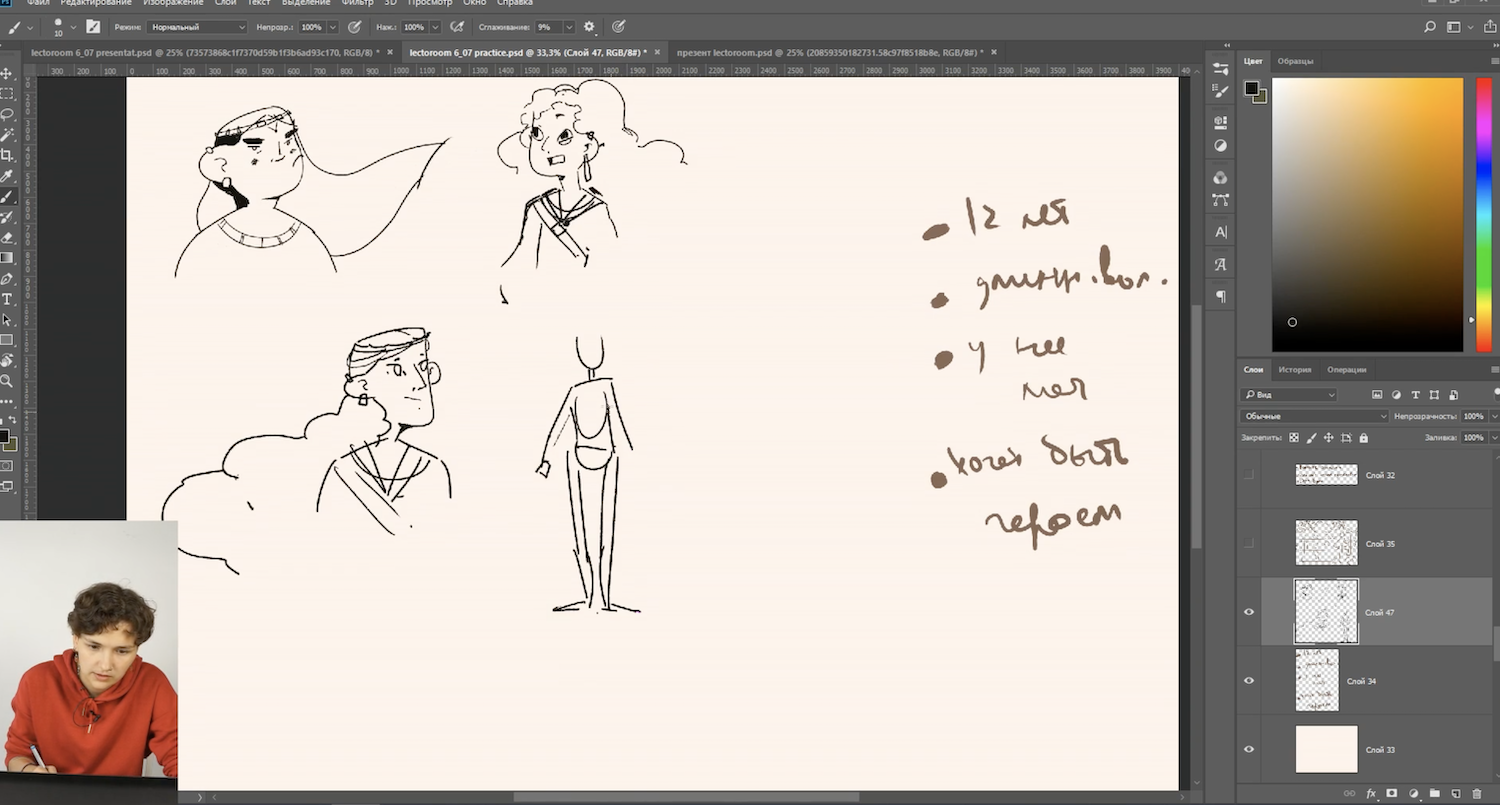Show layer Слой 35

(1248, 544)
